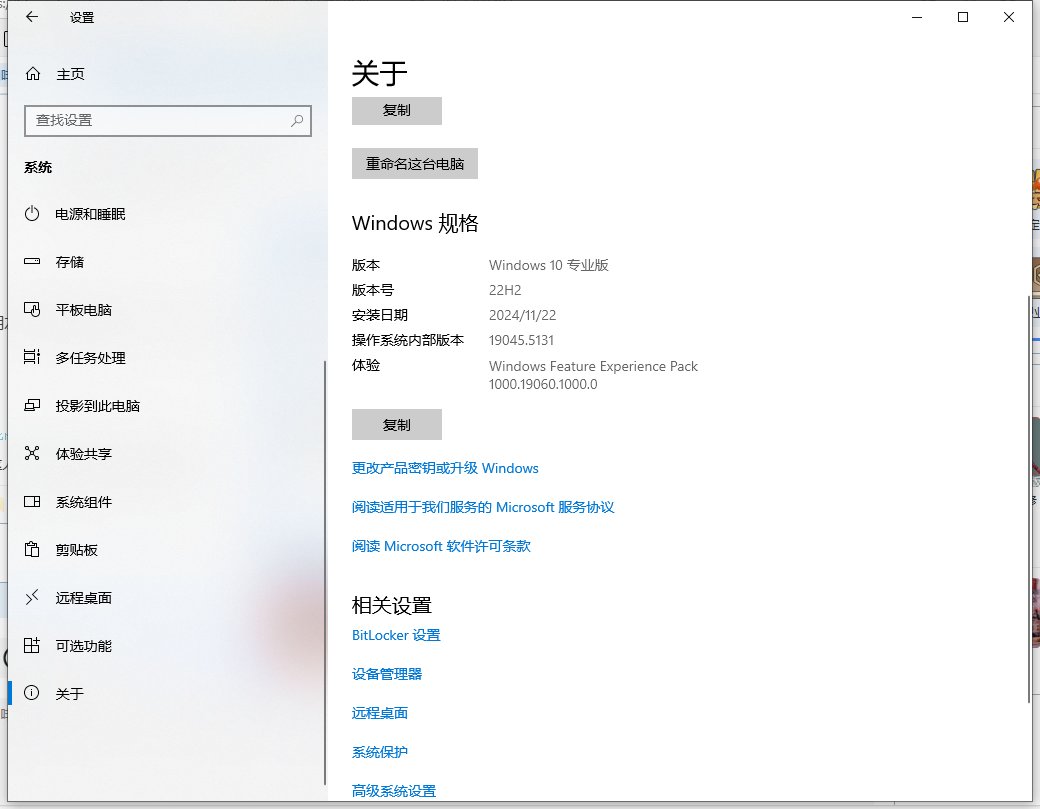Click the sharing icon for 体验共享
The width and height of the screenshot is (1040, 809).
click(x=32, y=453)
